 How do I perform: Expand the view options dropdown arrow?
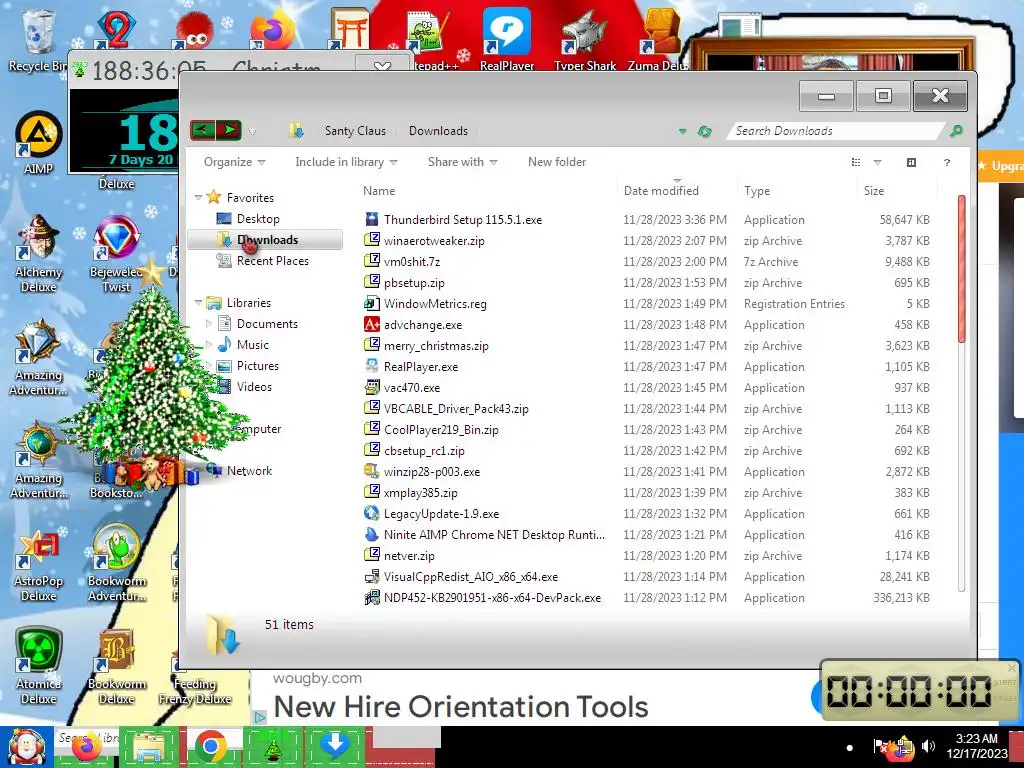pyautogui.click(x=877, y=163)
